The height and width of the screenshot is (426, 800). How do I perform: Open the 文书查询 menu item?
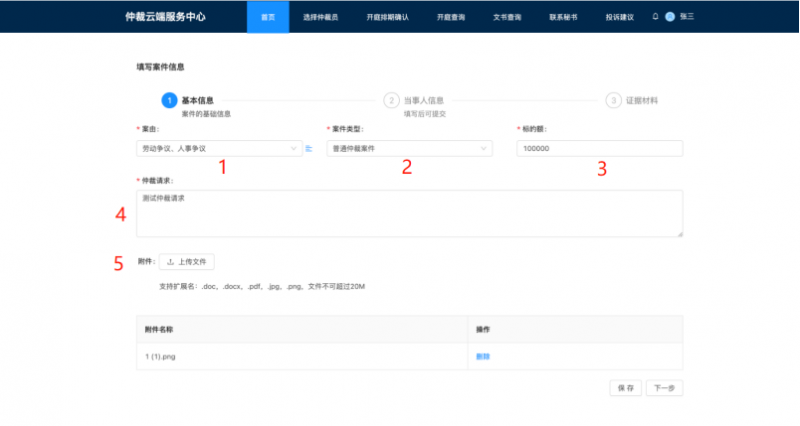click(x=507, y=17)
